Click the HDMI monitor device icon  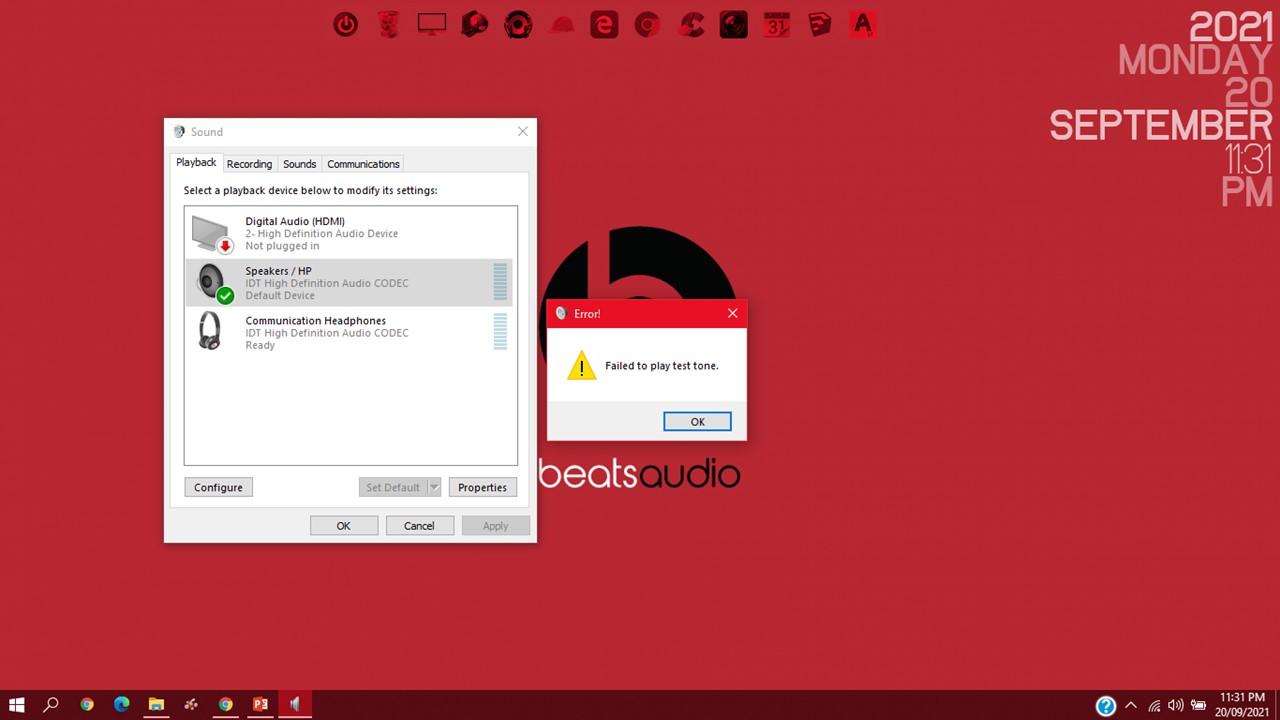click(x=212, y=234)
